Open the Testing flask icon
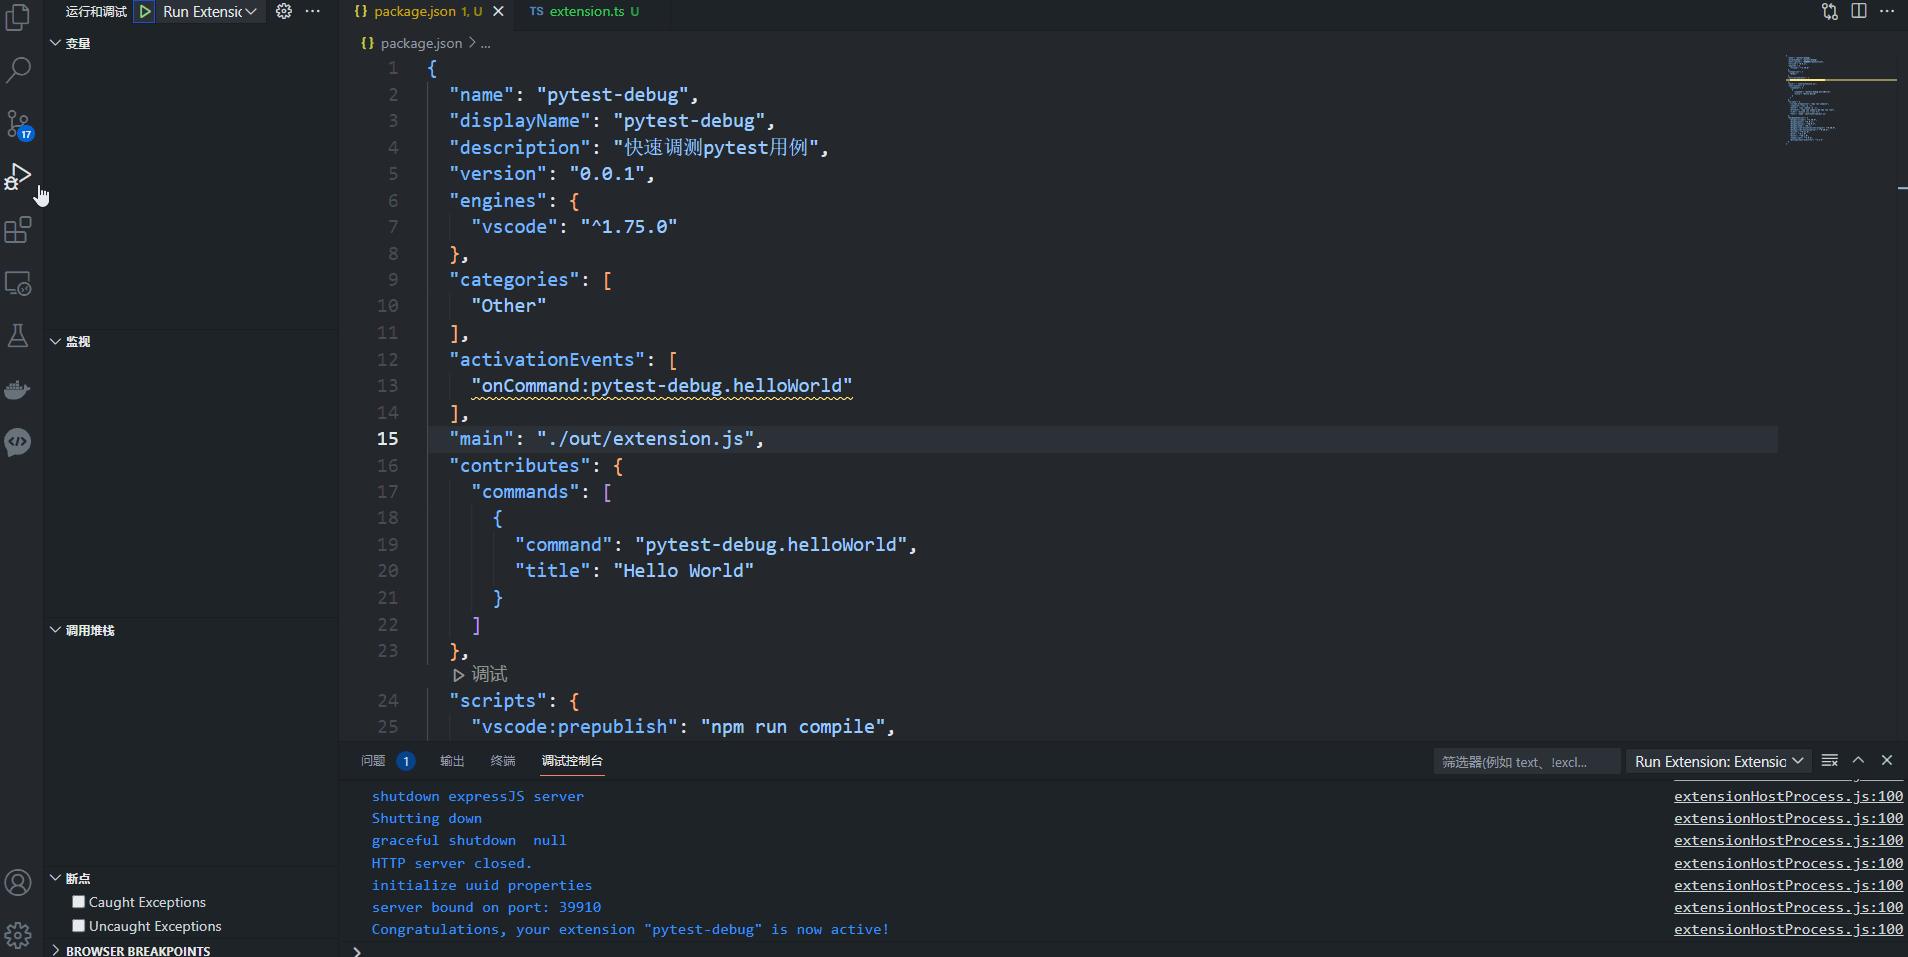The image size is (1908, 957). 18,336
